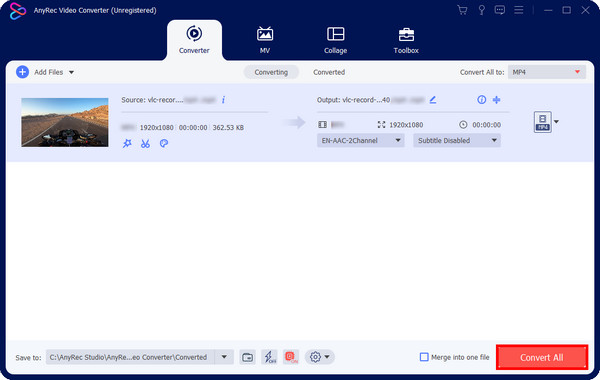This screenshot has height=380, width=600.
Task: Expand the settings gear dropdown arrow
Action: pyautogui.click(x=327, y=357)
